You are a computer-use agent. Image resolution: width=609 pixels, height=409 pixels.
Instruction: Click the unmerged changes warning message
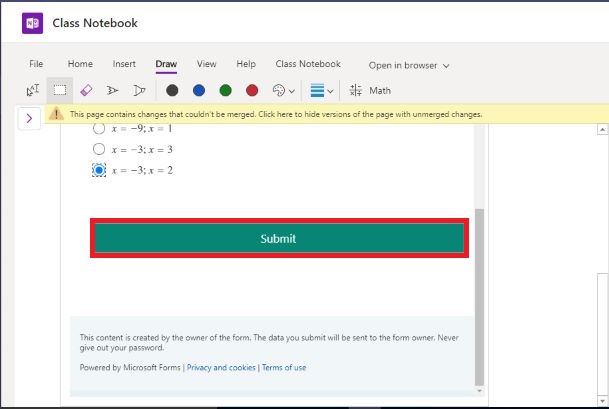276,114
